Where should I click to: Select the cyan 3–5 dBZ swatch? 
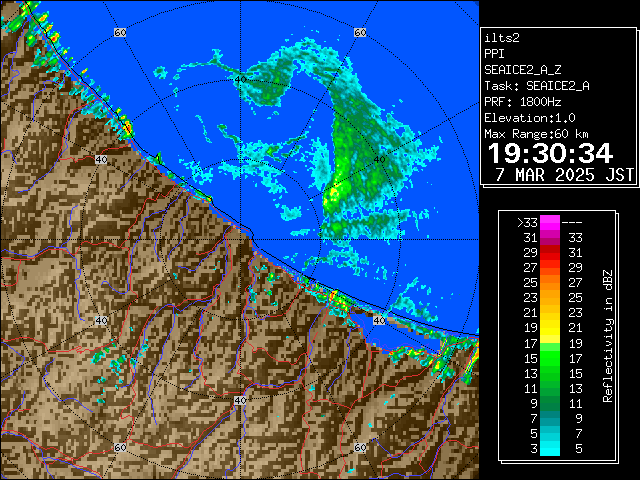coord(550,448)
